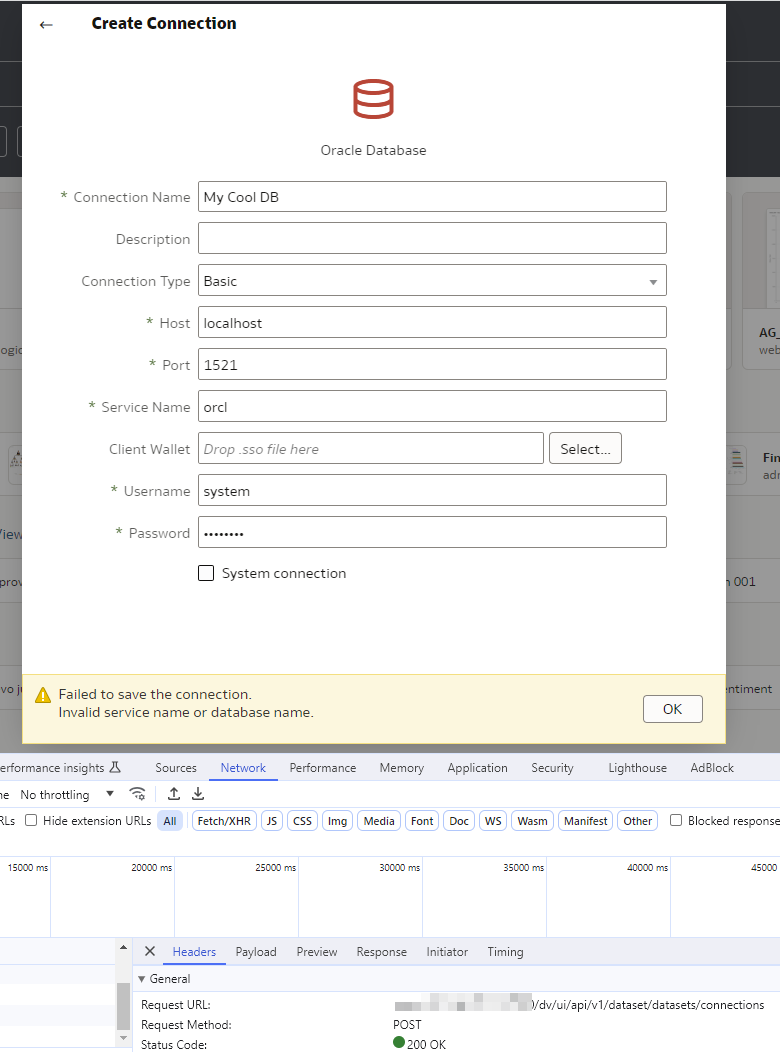Toggle Blocked response checkbox
This screenshot has height=1052, width=780.
[x=676, y=820]
